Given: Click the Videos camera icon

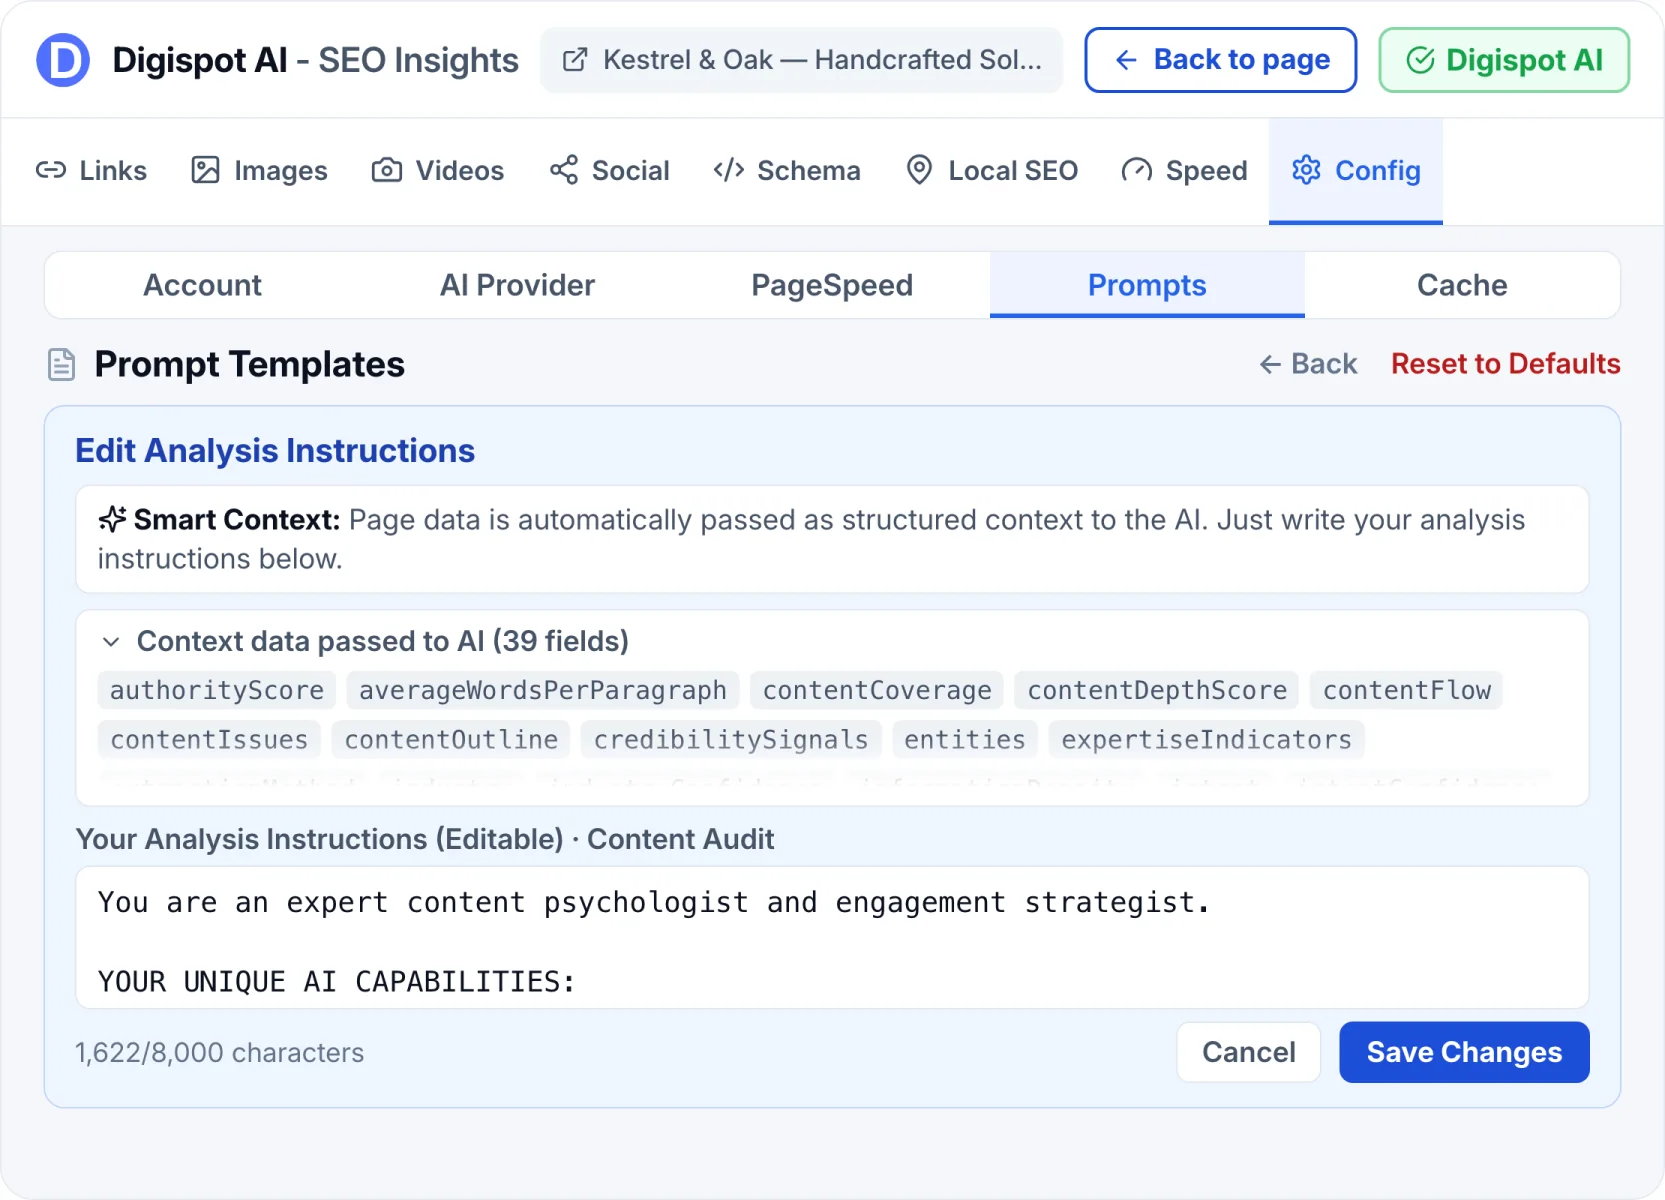Looking at the screenshot, I should [x=387, y=170].
